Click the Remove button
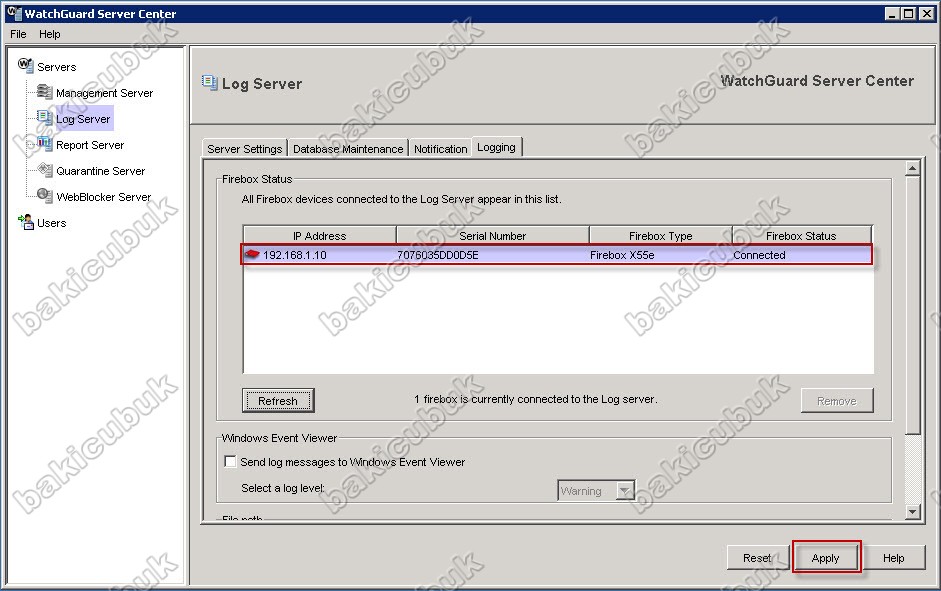941x591 pixels. click(837, 401)
